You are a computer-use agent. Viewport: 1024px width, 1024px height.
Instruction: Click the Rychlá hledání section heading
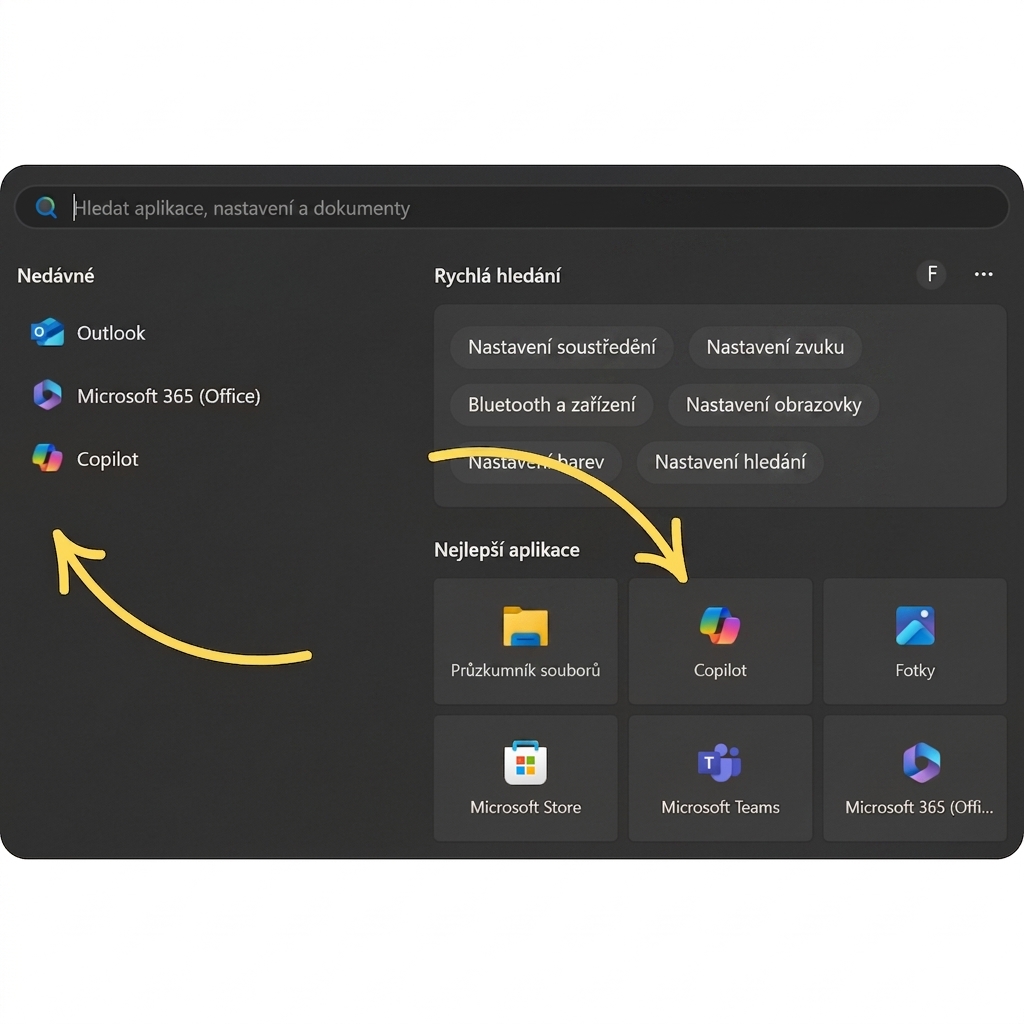point(497,276)
